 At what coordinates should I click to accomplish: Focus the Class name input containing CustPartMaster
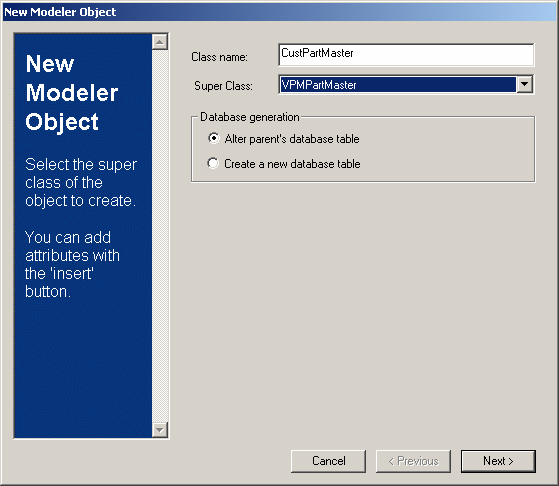pyautogui.click(x=406, y=55)
